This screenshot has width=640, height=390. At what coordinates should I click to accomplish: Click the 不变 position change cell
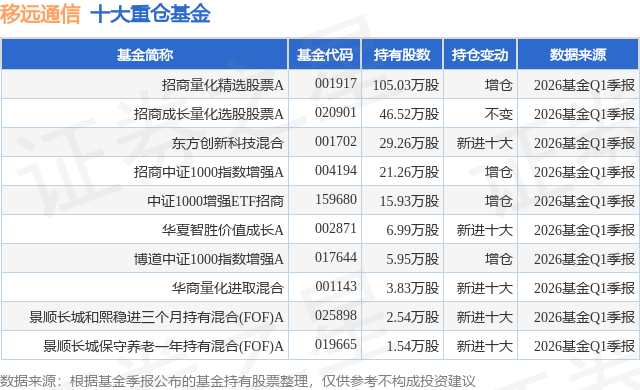[x=498, y=114]
